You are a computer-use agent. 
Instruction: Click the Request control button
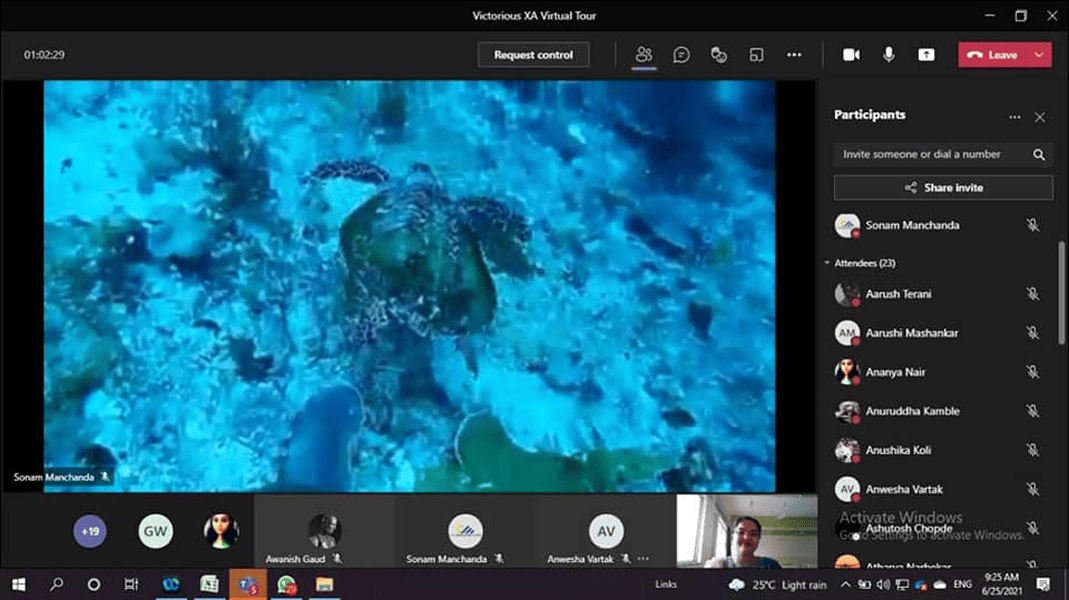[x=533, y=55]
